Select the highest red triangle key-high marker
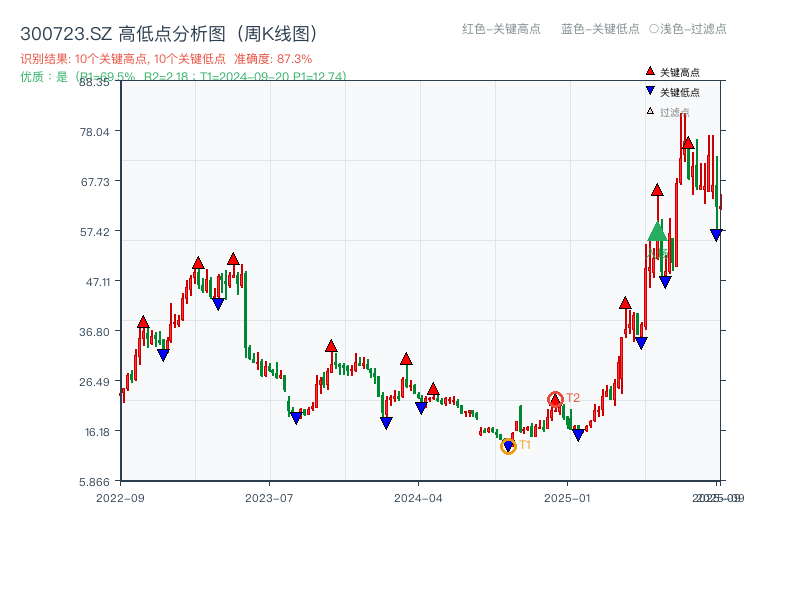Viewport: 800px width, 600px height. coord(688,143)
